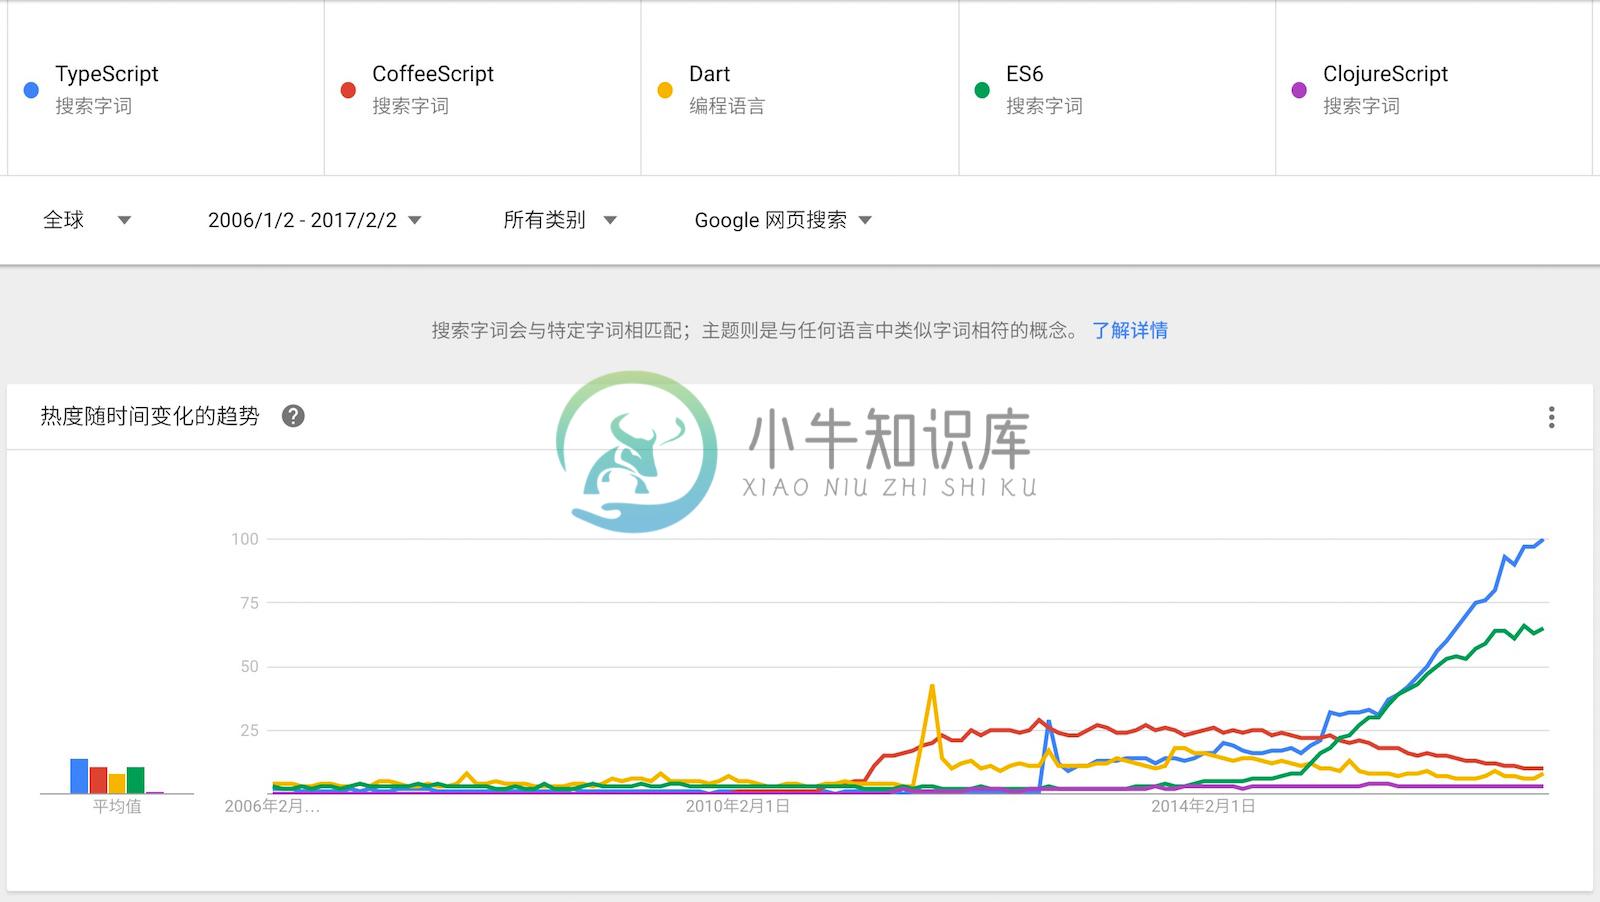Click the ClojureScript purple color dot
Viewport: 1600px width, 902px height.
tap(1299, 90)
